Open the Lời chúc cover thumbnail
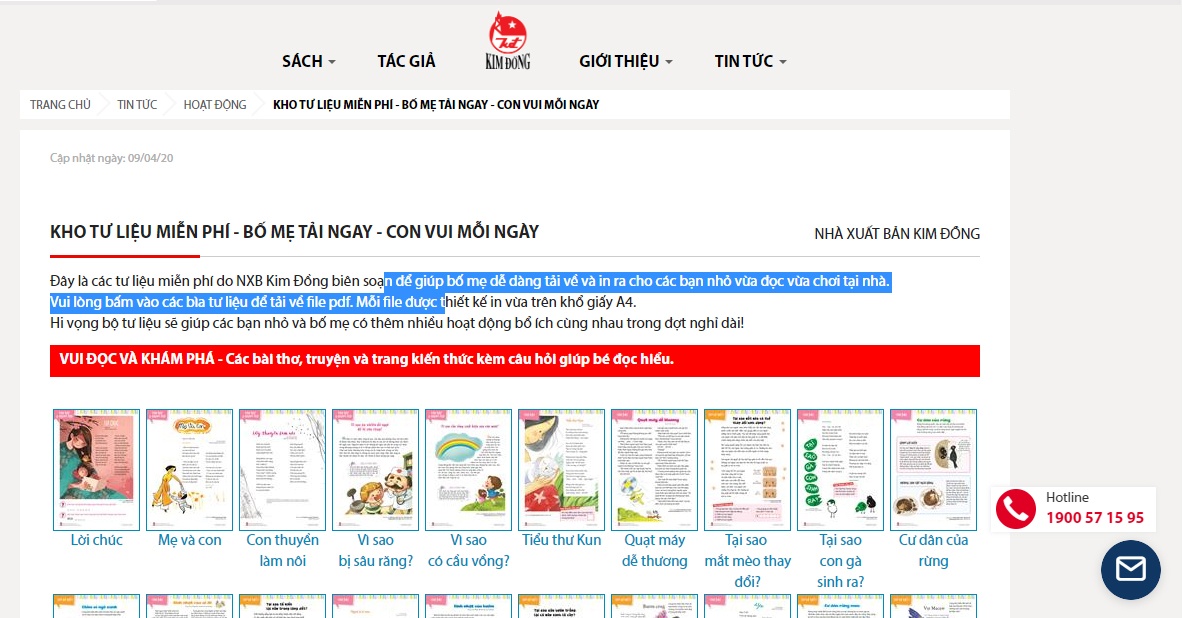 [96, 470]
